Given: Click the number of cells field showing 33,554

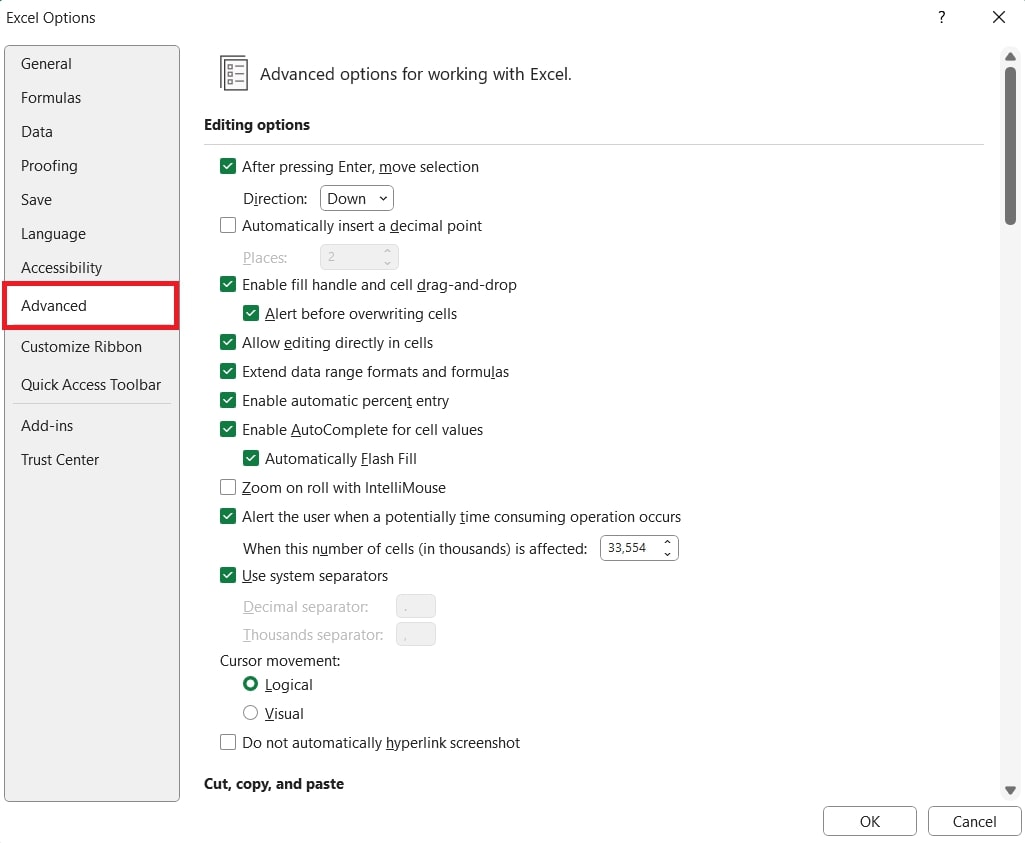Looking at the screenshot, I should (630, 548).
